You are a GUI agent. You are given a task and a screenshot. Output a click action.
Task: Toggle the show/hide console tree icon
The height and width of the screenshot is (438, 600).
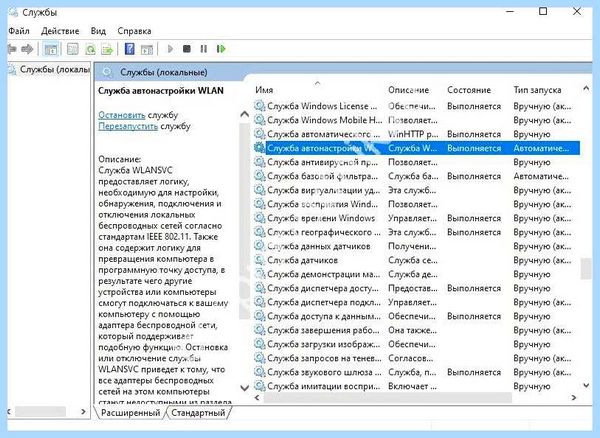(51, 49)
